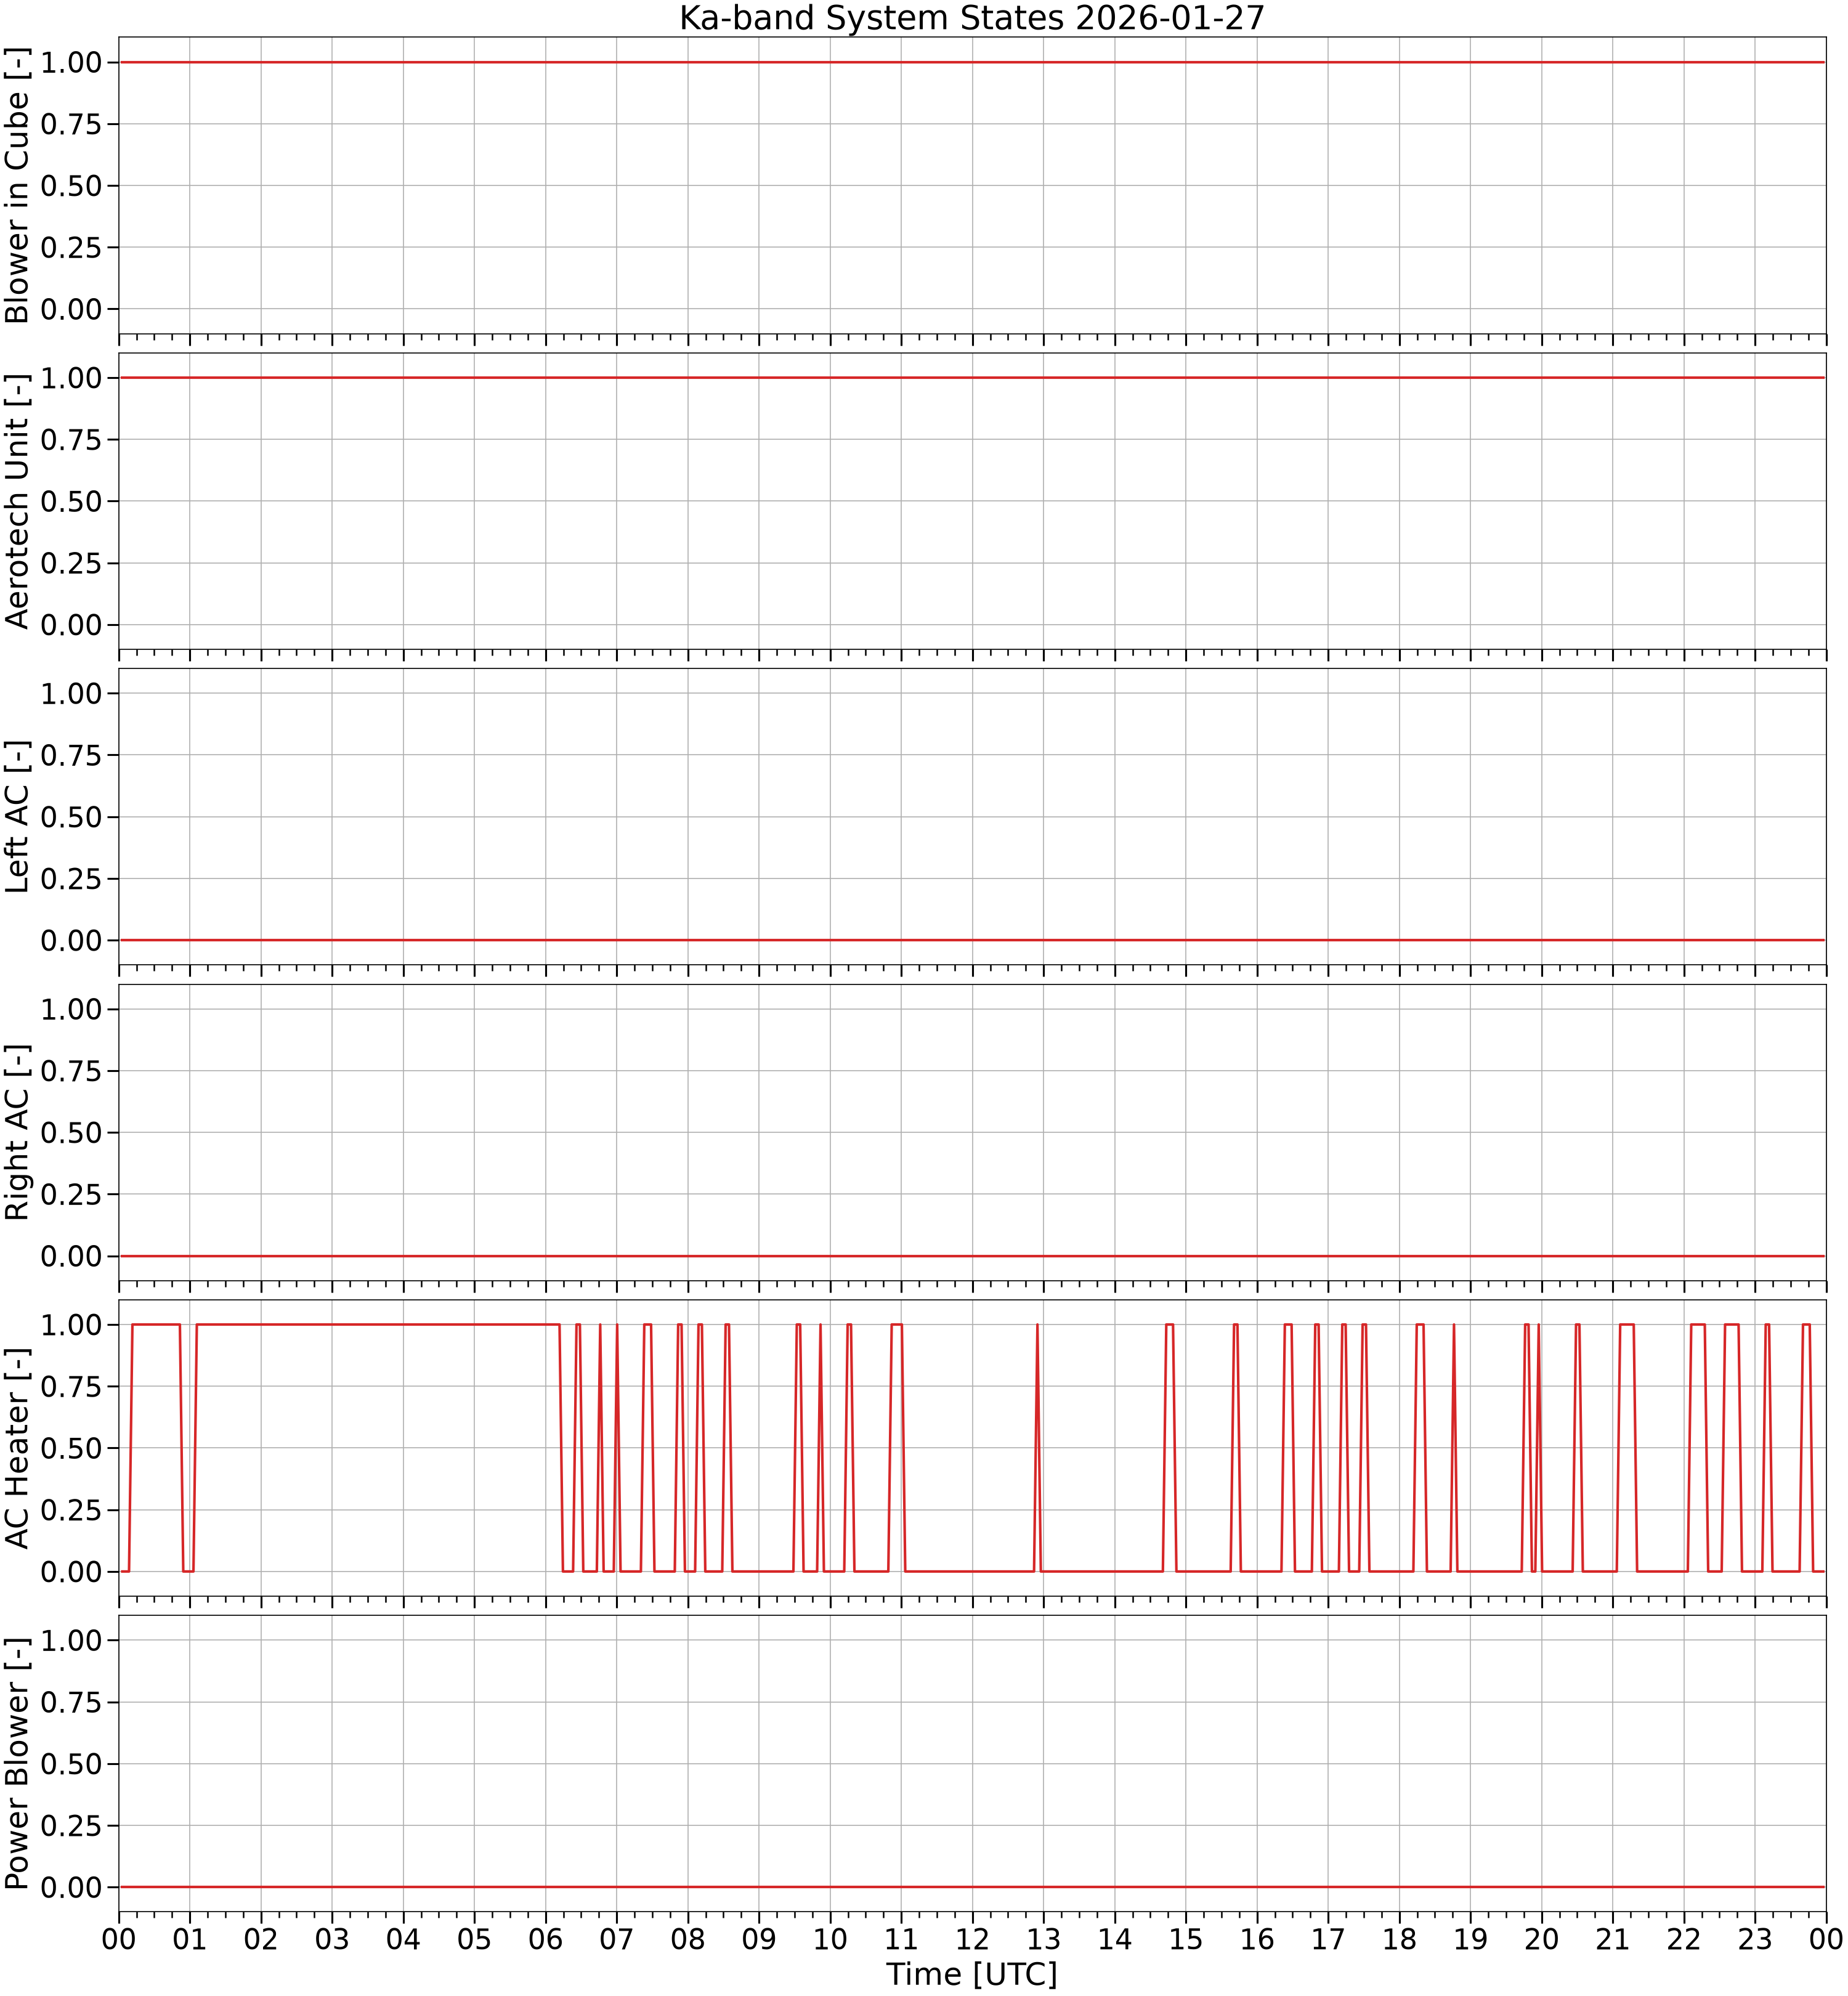Click the 03 hour tick label
Image resolution: width=1848 pixels, height=1996 pixels.
pos(332,1939)
